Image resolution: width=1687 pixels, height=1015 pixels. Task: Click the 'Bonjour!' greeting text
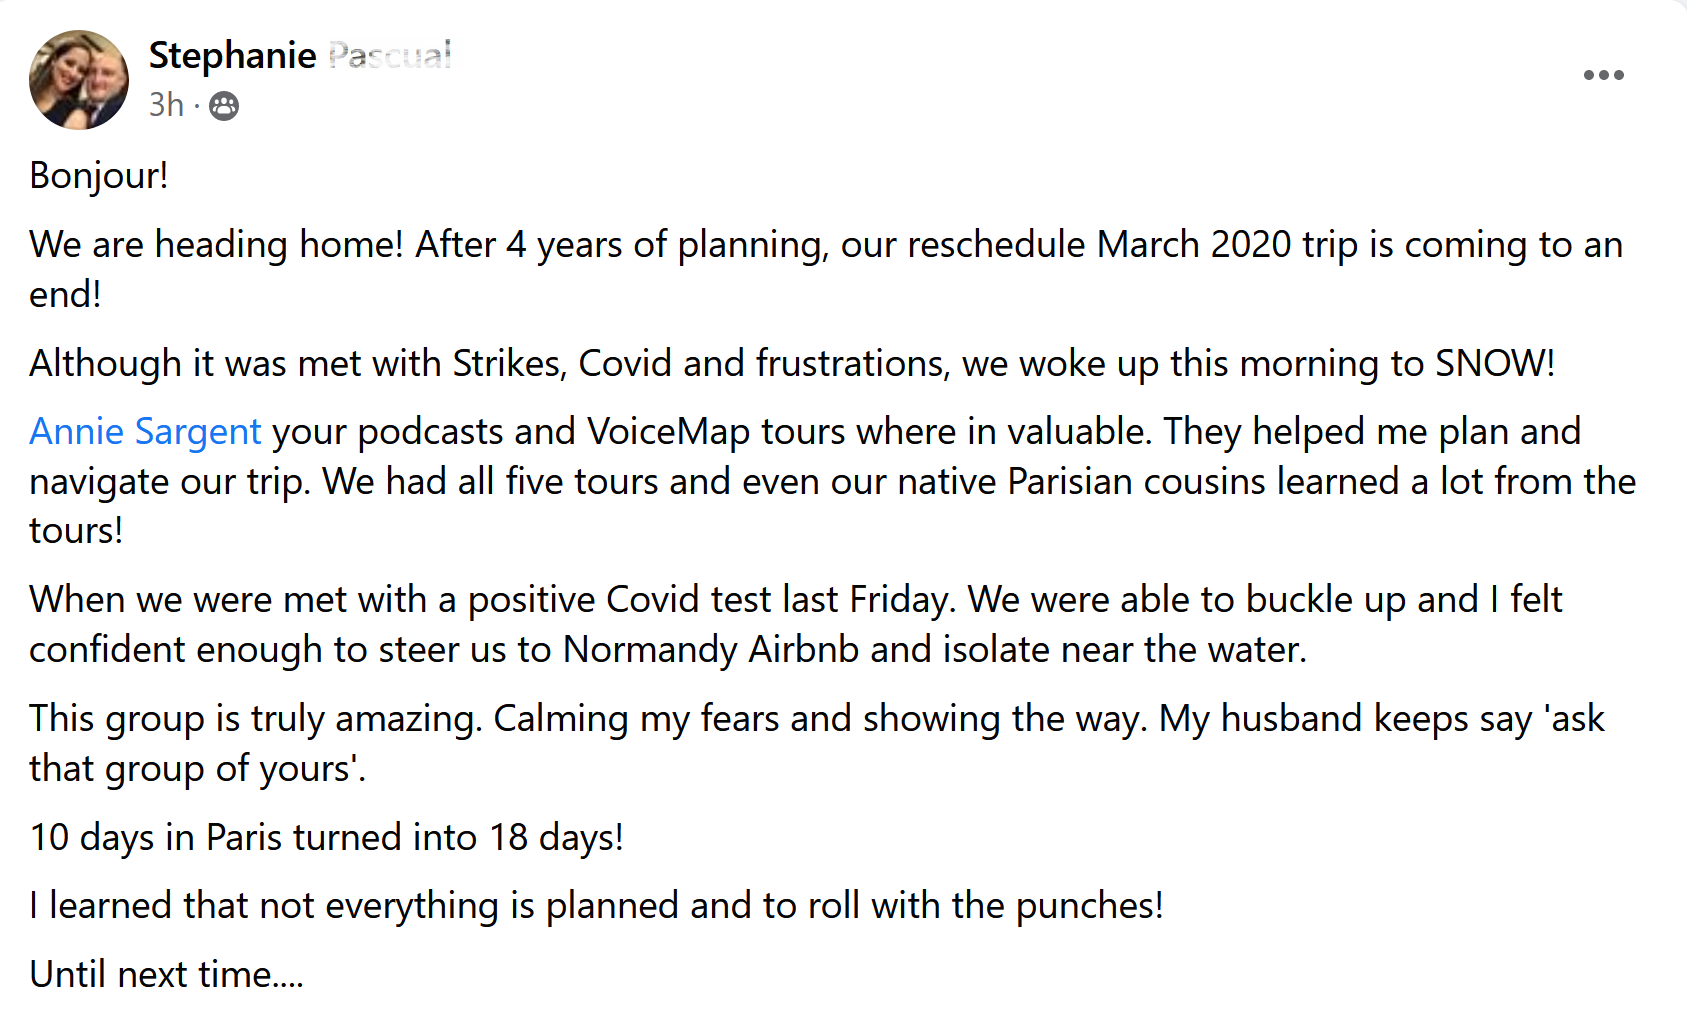pyautogui.click(x=99, y=176)
